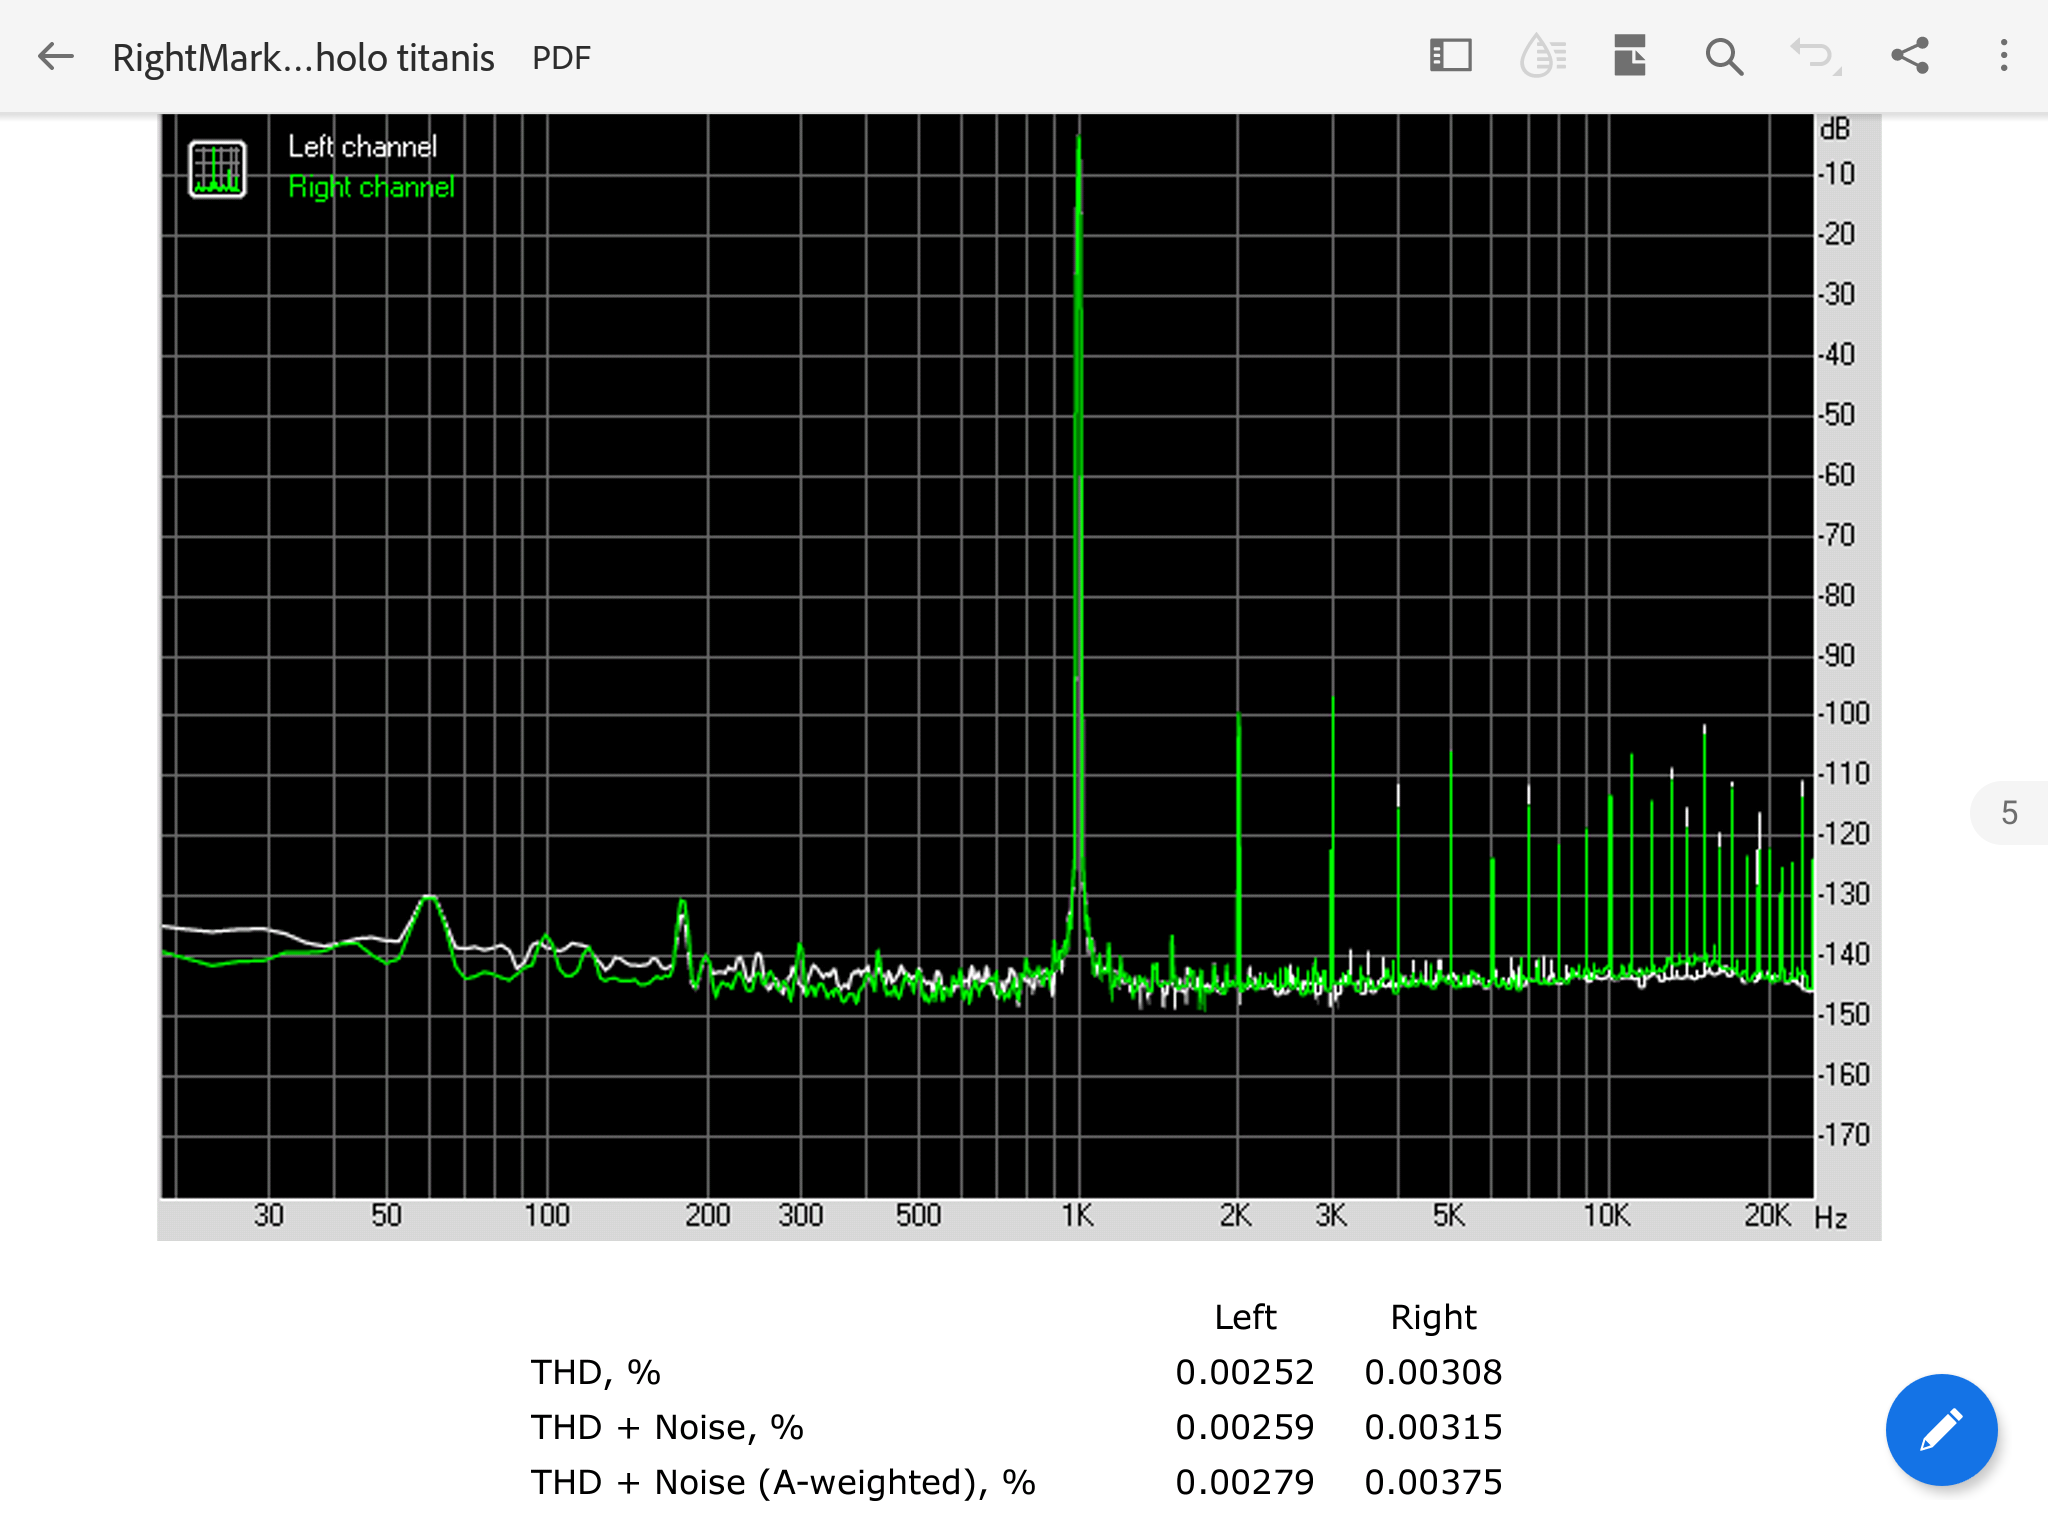This screenshot has width=2048, height=1536.
Task: Tap the 1K frequency axis label
Action: pyautogui.click(x=1077, y=1216)
